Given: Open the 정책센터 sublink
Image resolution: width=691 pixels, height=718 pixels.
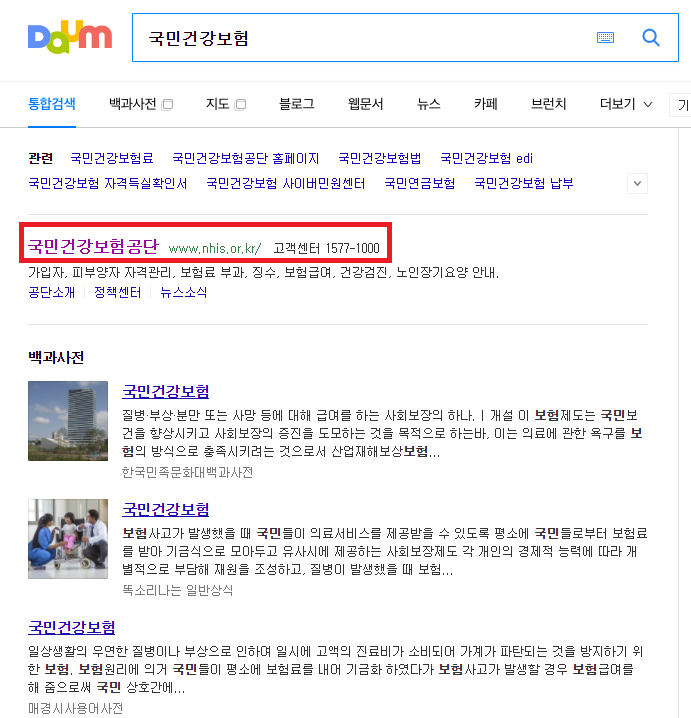Looking at the screenshot, I should coord(117,292).
